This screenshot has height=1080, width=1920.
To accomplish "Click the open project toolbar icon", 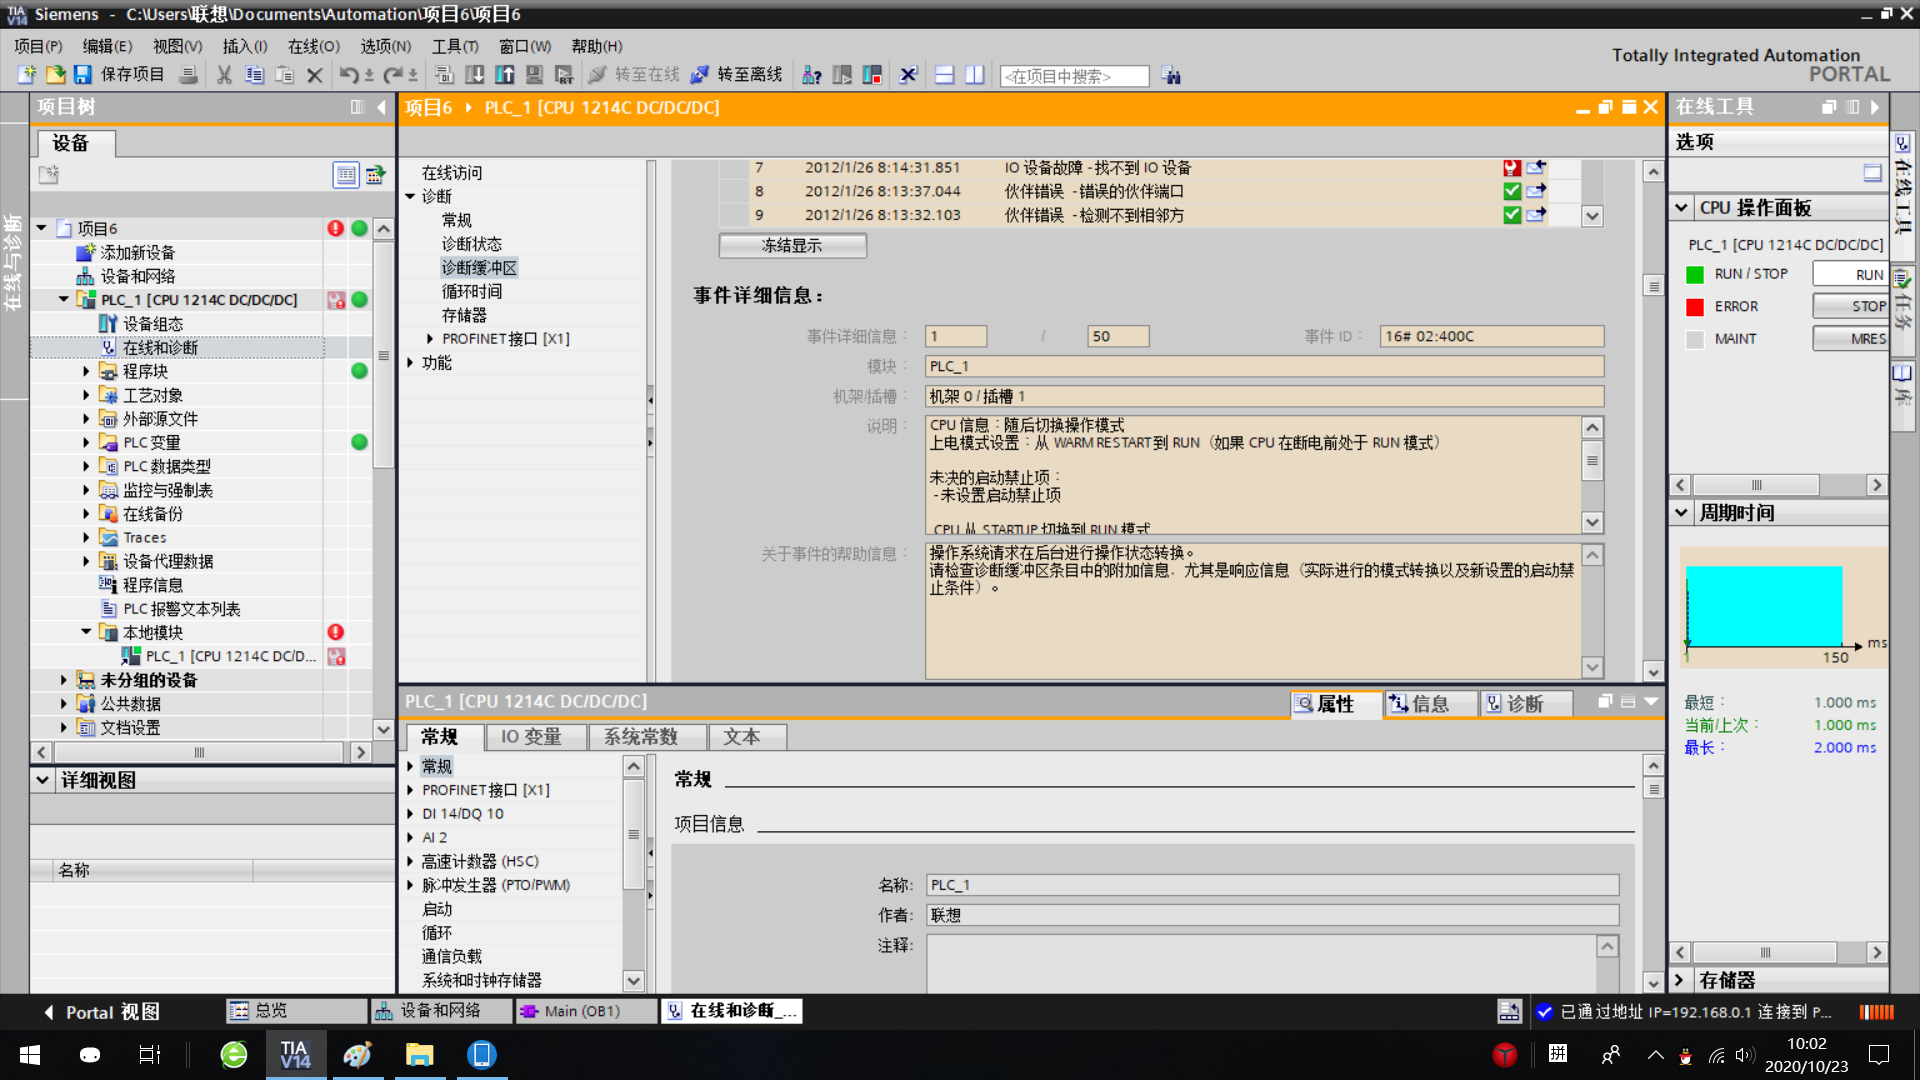I will pos(55,75).
